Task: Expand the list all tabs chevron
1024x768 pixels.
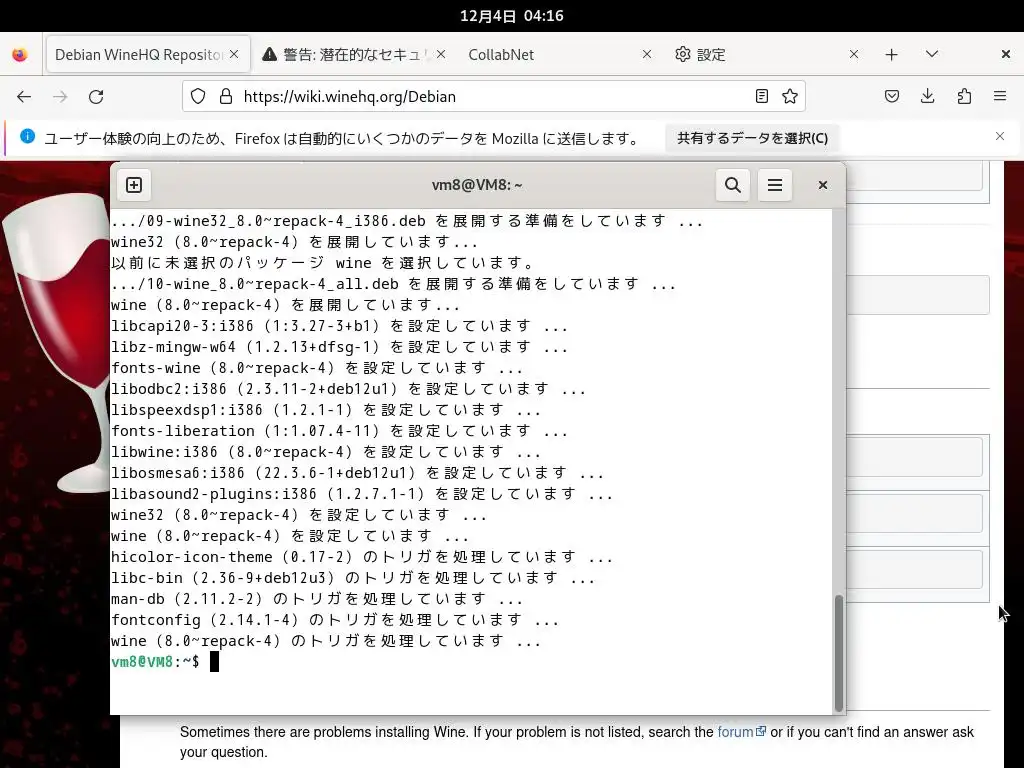Action: [932, 54]
